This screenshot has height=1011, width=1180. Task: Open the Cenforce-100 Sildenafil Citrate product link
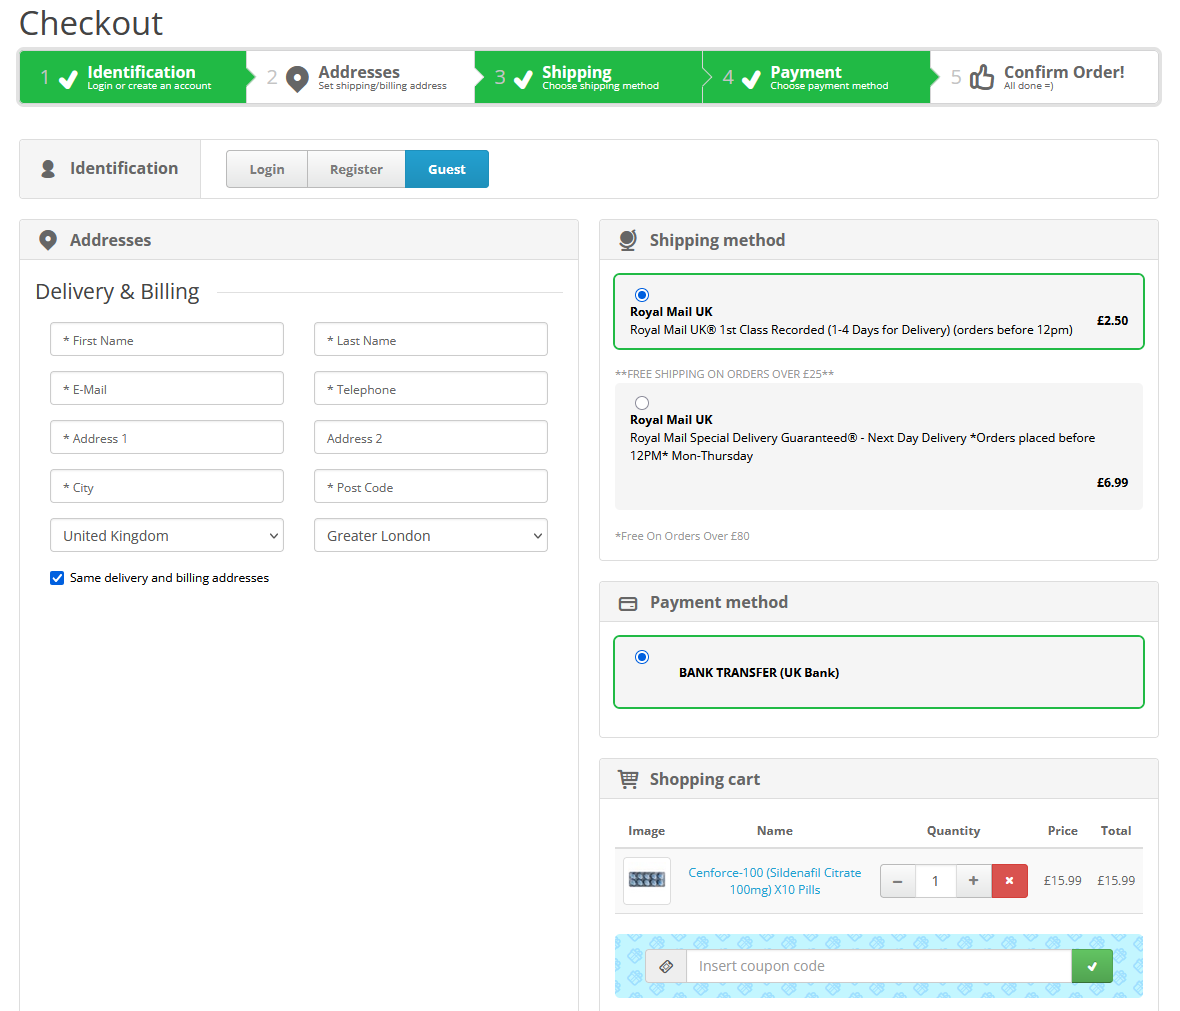point(774,881)
